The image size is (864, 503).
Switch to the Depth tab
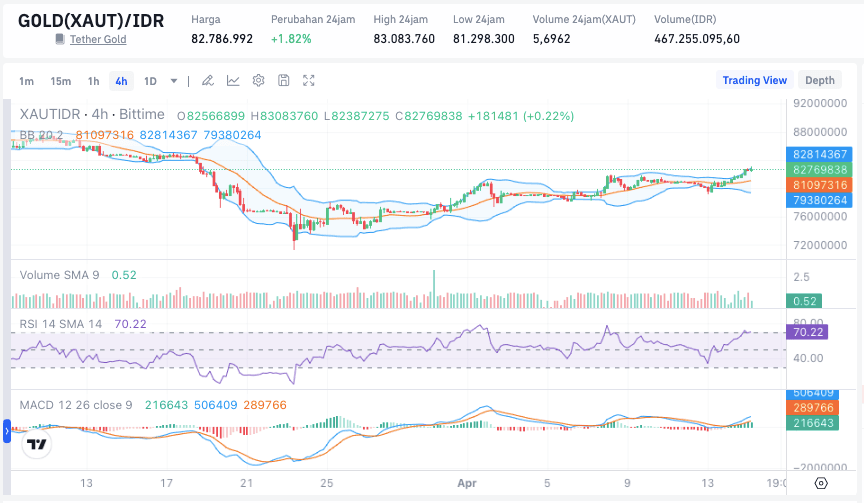click(x=819, y=81)
